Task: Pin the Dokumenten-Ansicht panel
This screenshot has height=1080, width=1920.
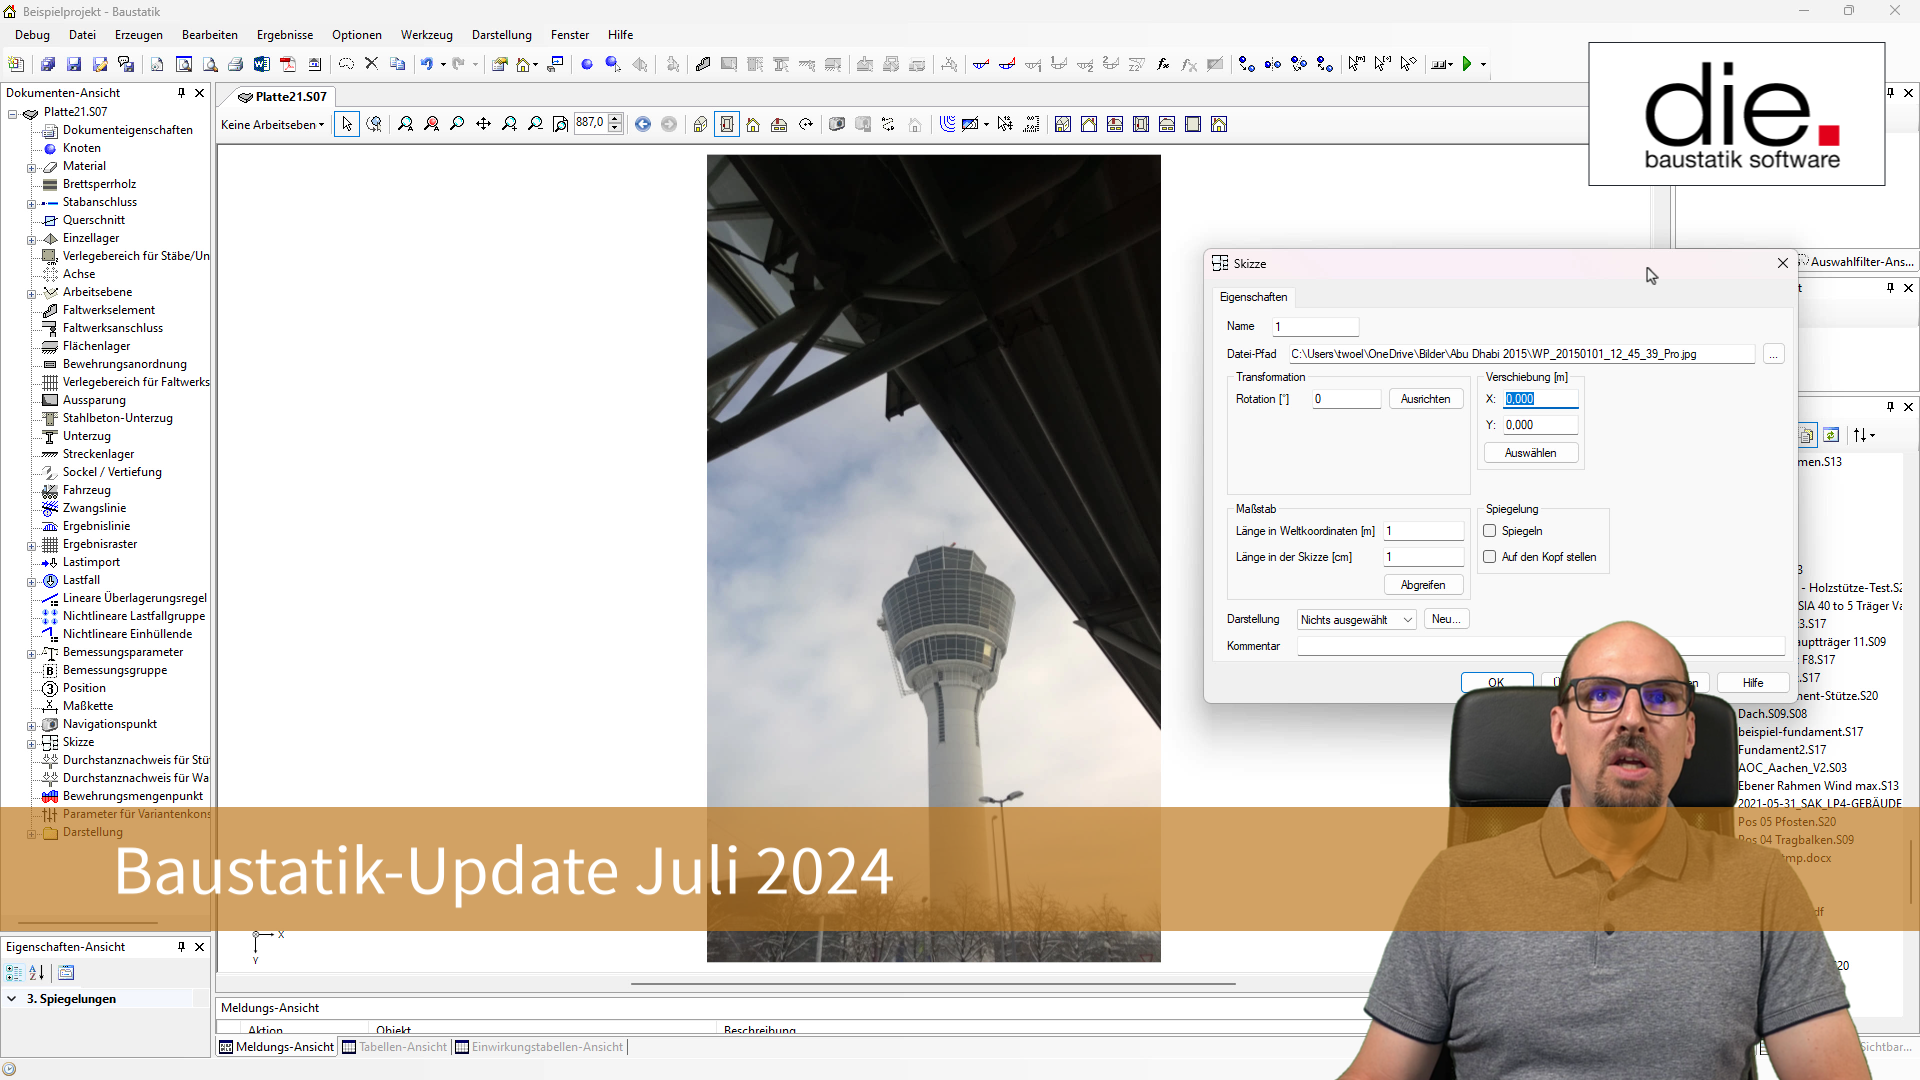Action: pyautogui.click(x=181, y=93)
